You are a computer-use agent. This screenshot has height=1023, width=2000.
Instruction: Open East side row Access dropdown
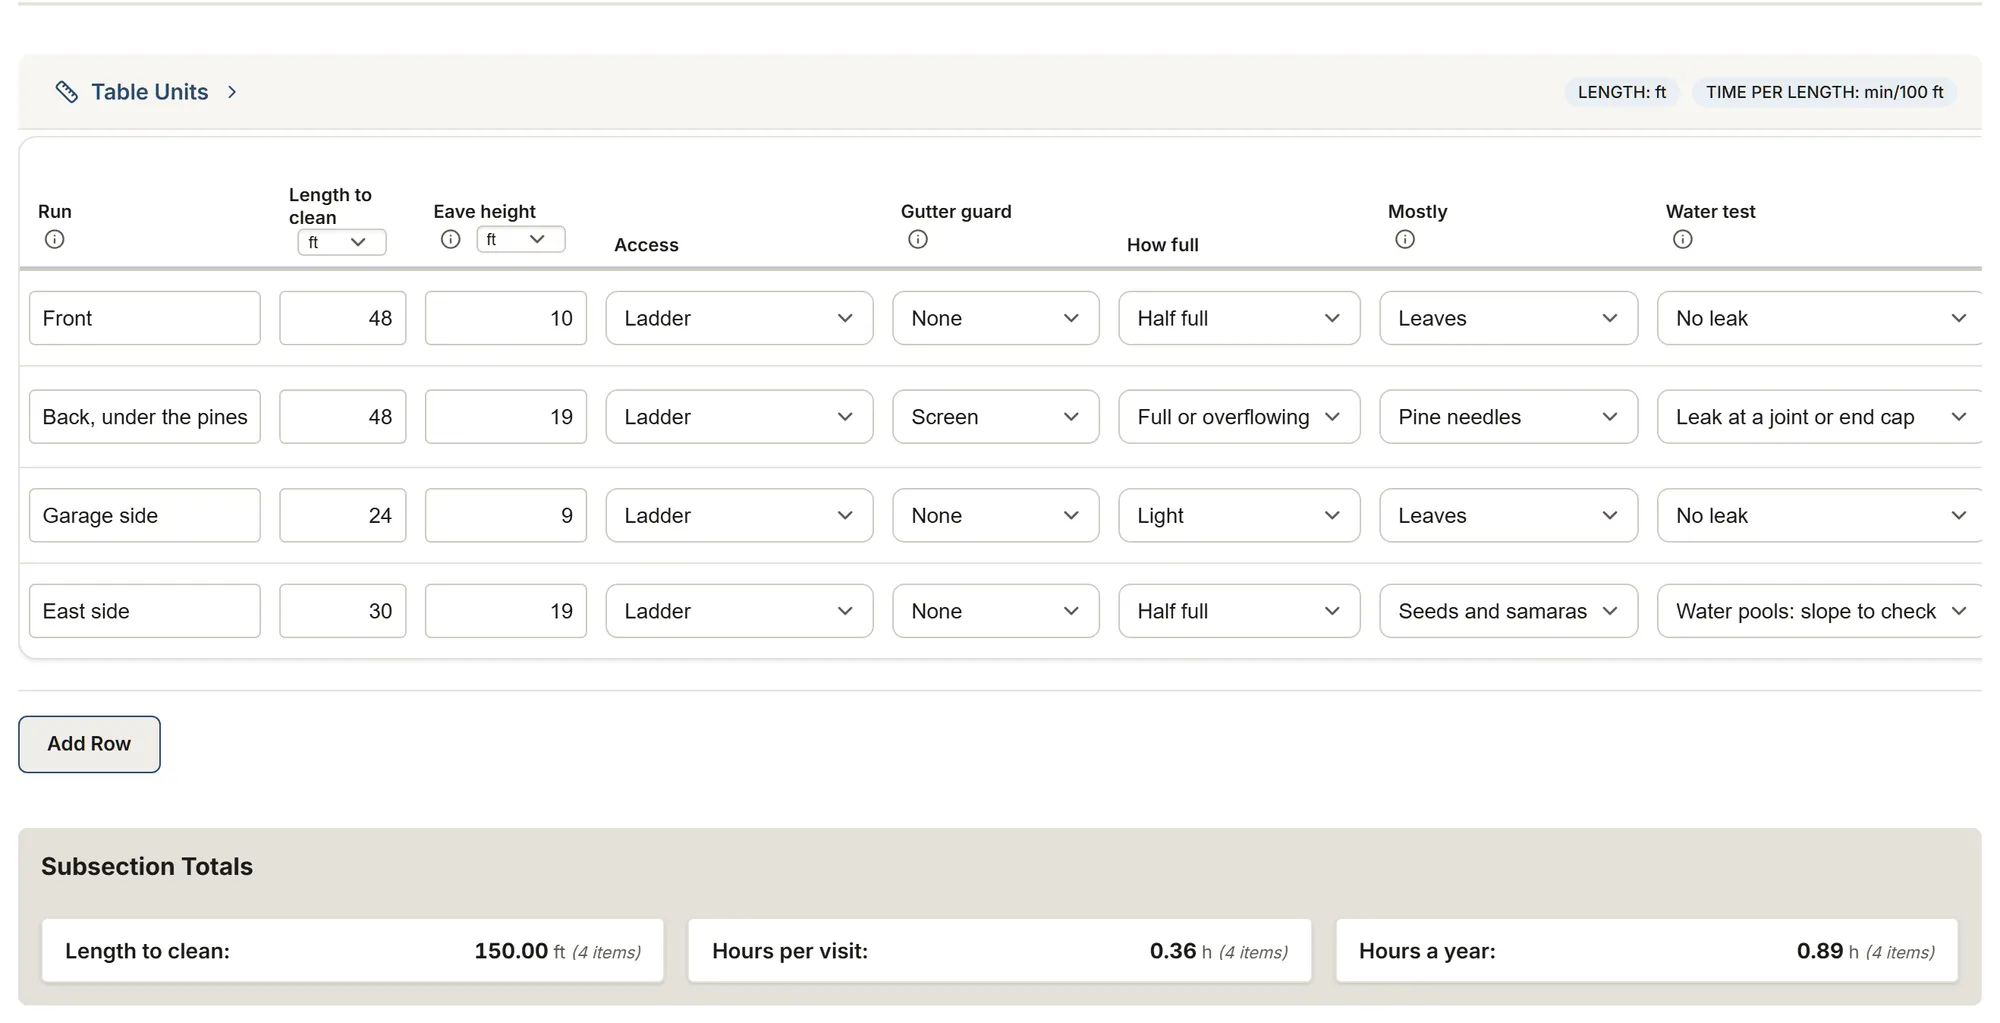[x=739, y=611]
